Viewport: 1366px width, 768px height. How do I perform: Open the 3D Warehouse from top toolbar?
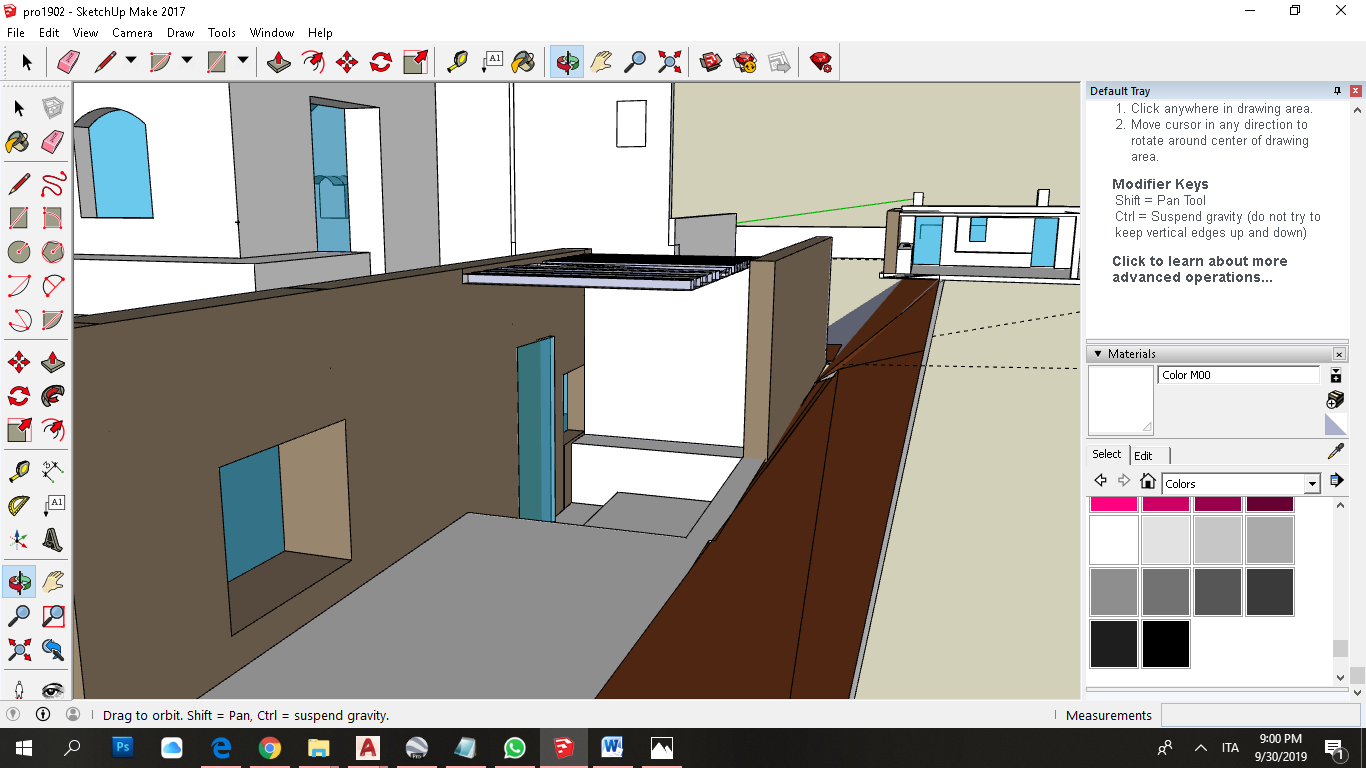711,62
